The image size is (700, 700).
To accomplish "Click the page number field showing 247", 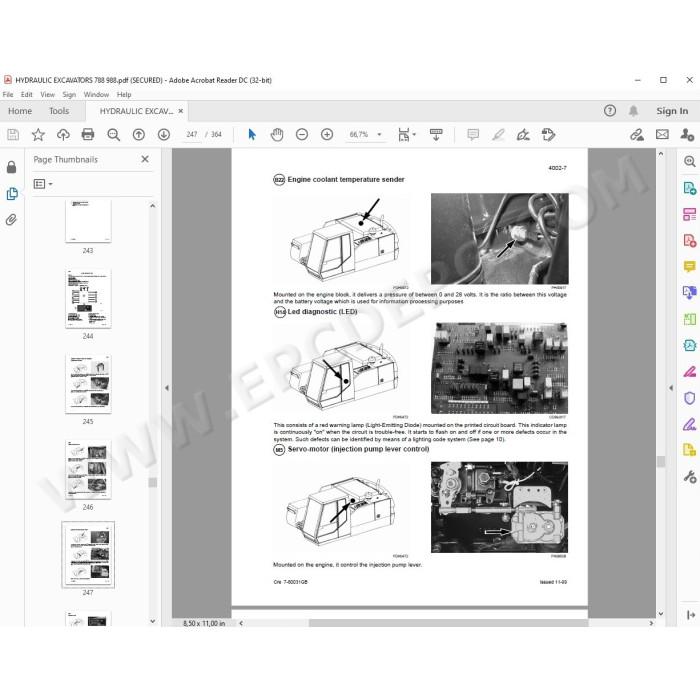I will click(x=192, y=134).
